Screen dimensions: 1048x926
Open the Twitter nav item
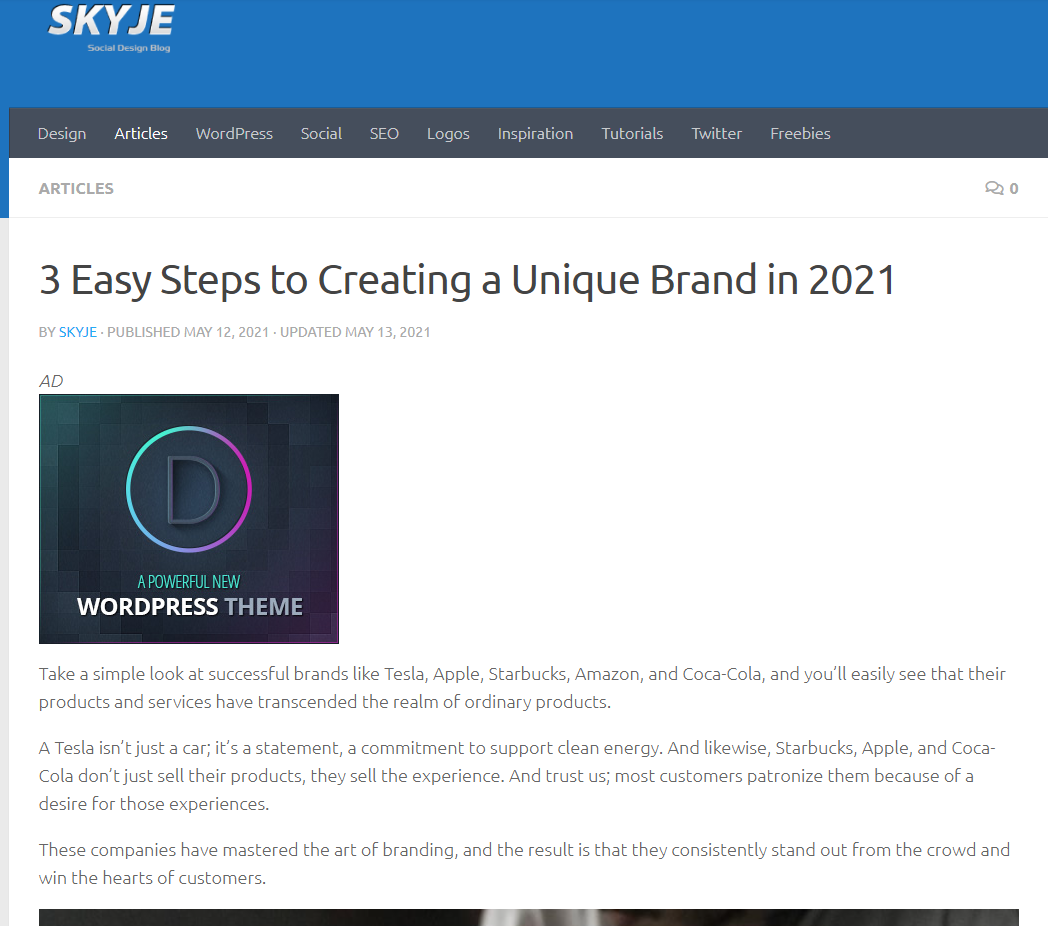coord(716,133)
